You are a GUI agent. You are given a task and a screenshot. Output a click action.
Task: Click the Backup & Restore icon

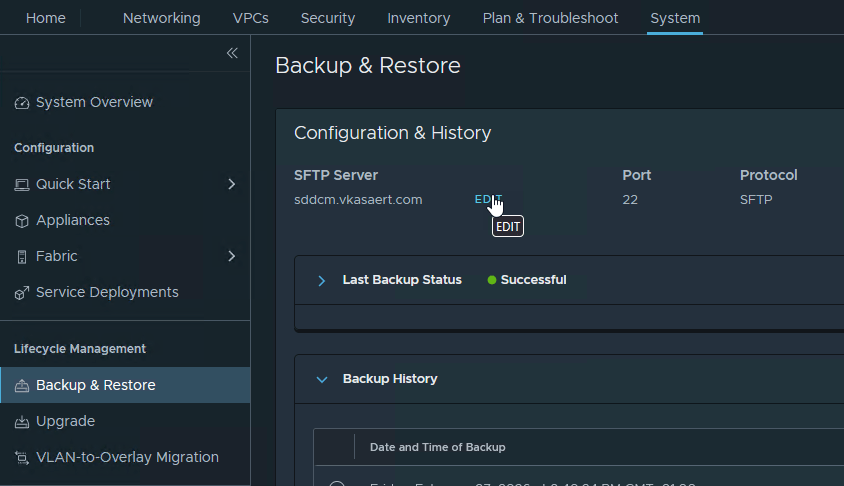point(22,386)
